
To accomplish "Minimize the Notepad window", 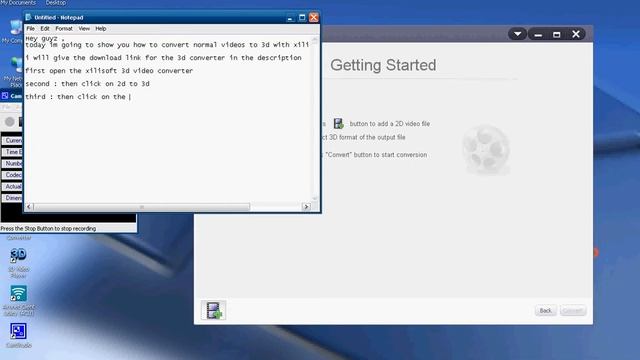I will [x=290, y=18].
